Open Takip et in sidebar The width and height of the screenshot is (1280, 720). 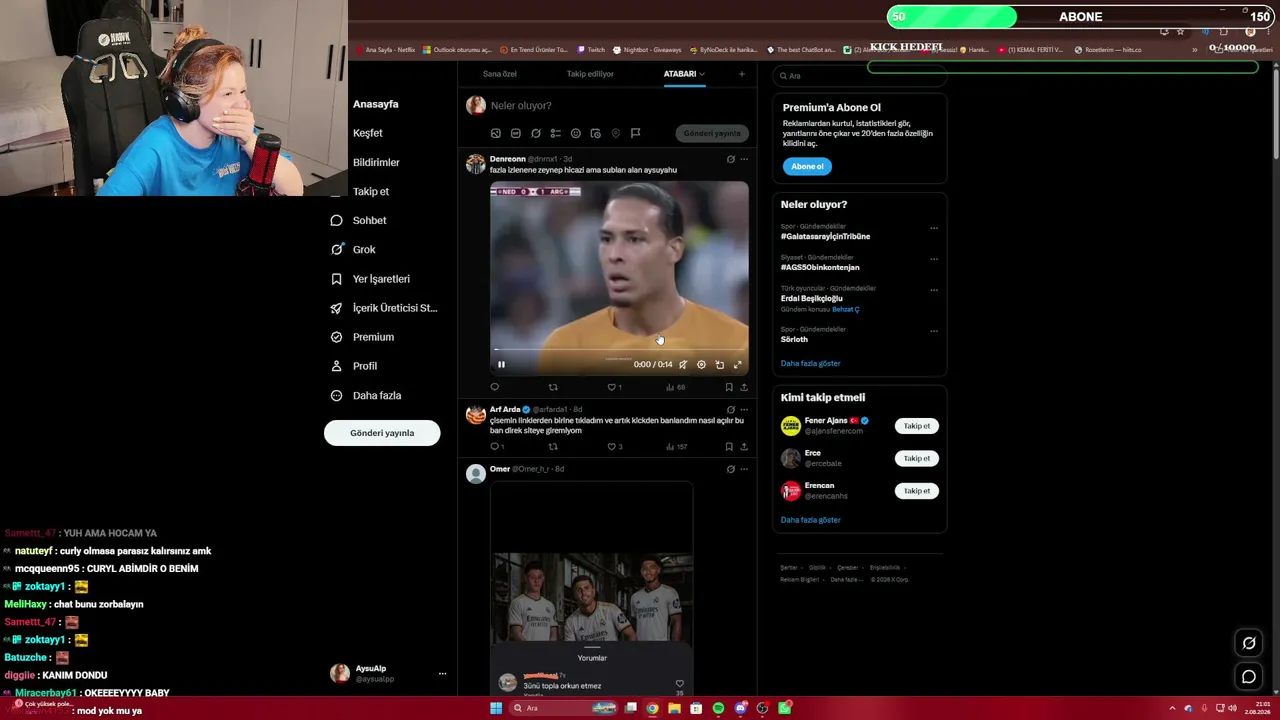pyautogui.click(x=371, y=191)
